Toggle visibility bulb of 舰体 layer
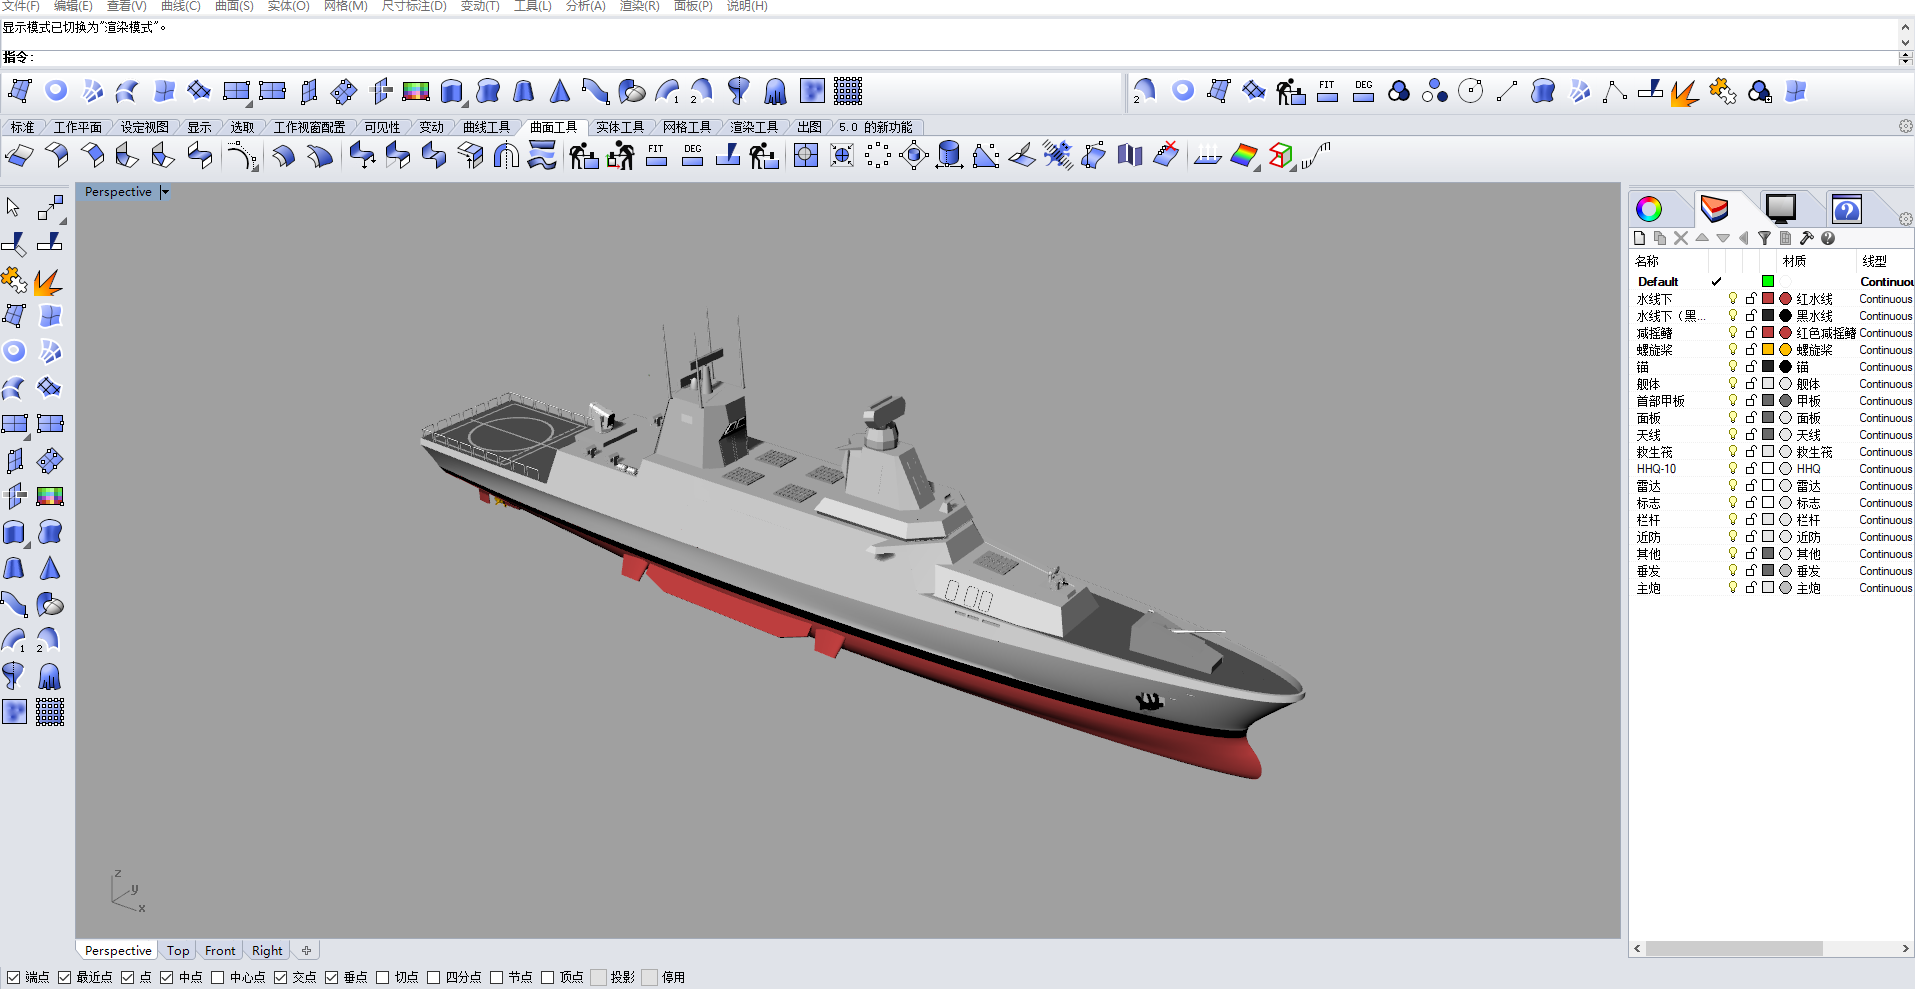The image size is (1915, 989). click(x=1733, y=384)
